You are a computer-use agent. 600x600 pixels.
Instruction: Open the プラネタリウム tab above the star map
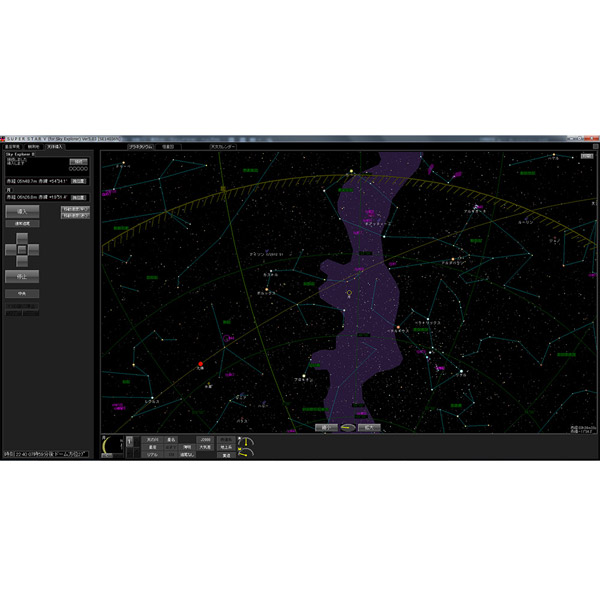click(140, 147)
